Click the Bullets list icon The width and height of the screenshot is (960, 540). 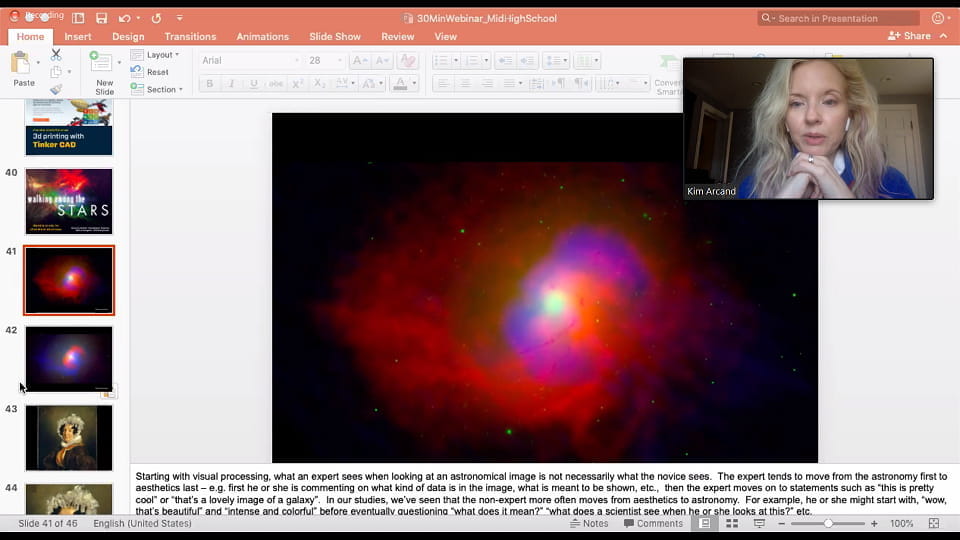[x=441, y=60]
